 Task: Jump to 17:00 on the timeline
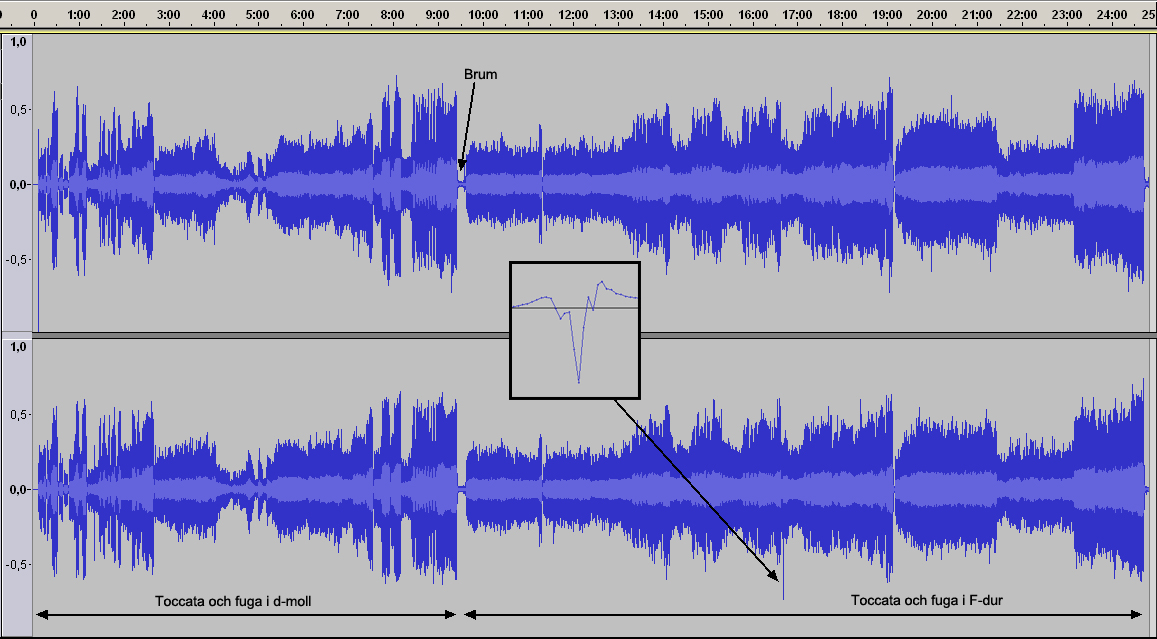click(798, 14)
